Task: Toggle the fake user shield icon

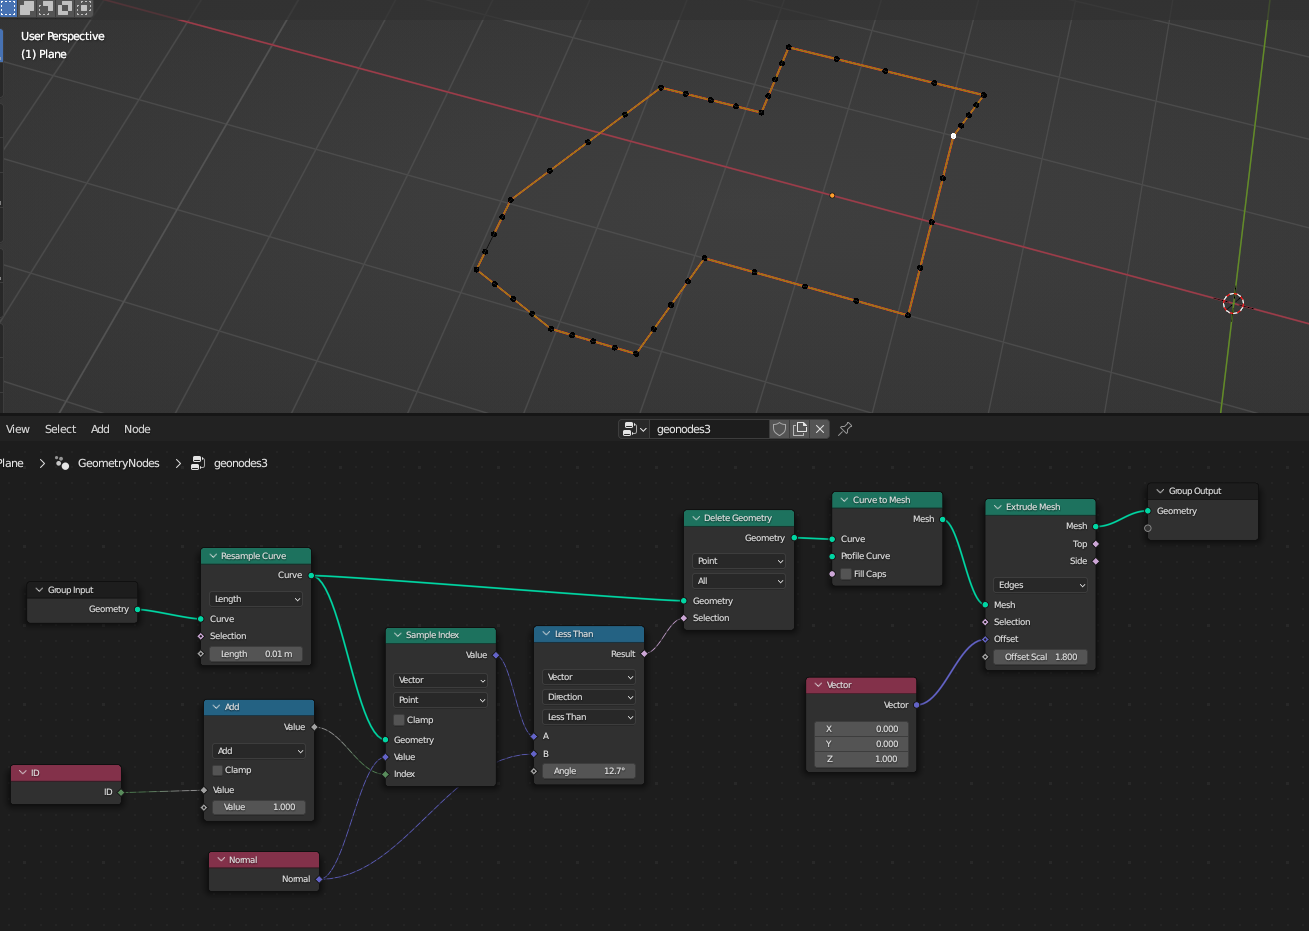Action: [x=780, y=429]
